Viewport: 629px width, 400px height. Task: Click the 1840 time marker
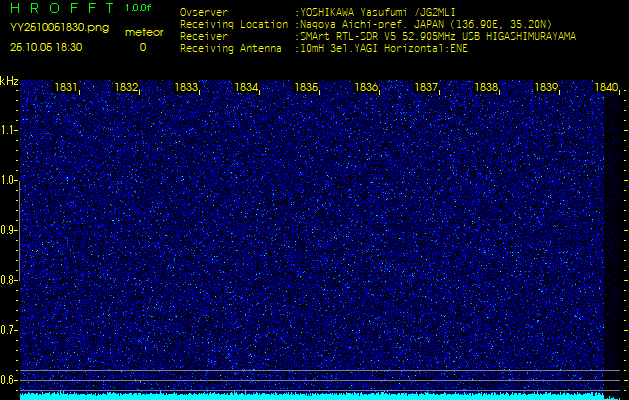[605, 88]
